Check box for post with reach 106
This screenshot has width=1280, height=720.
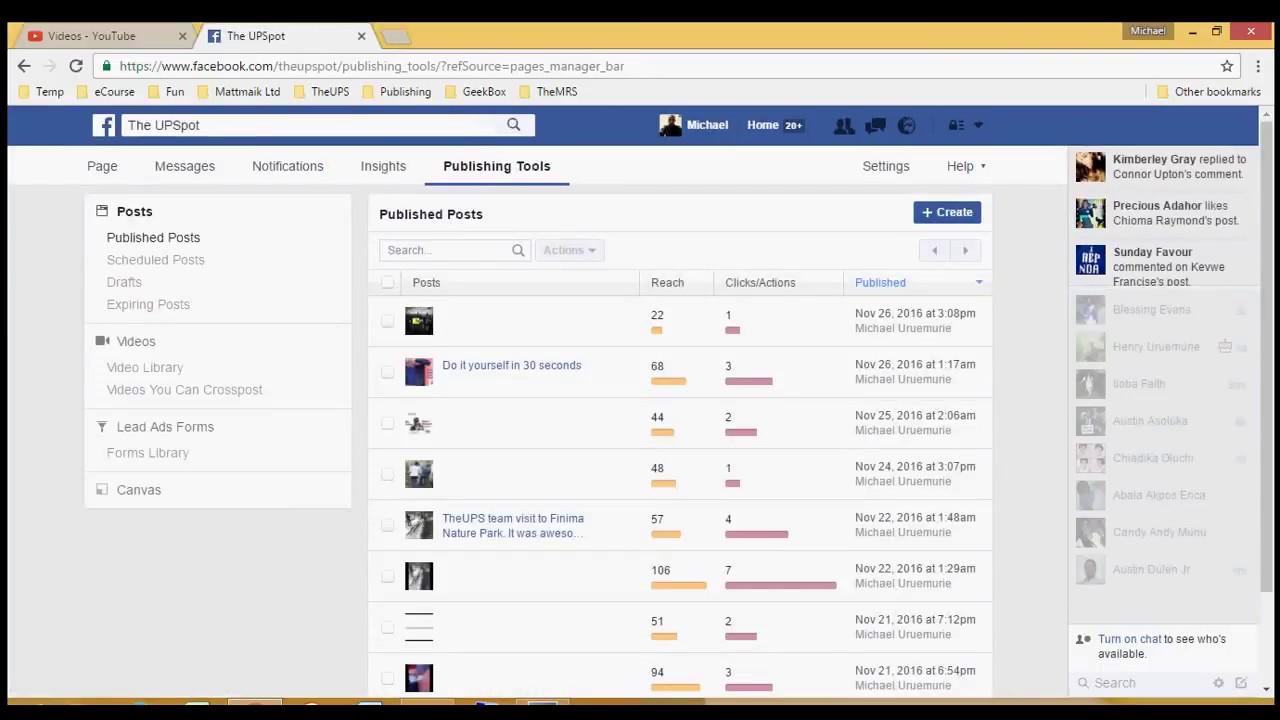(x=387, y=576)
